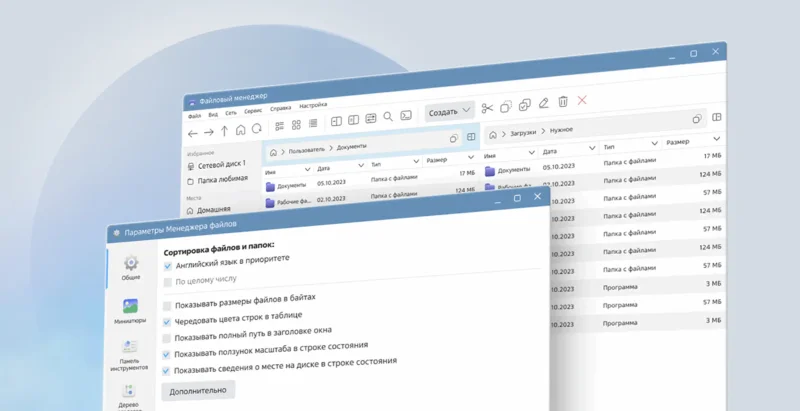Open the terminal icon in toolbar
The image size is (800, 411).
(x=406, y=116)
